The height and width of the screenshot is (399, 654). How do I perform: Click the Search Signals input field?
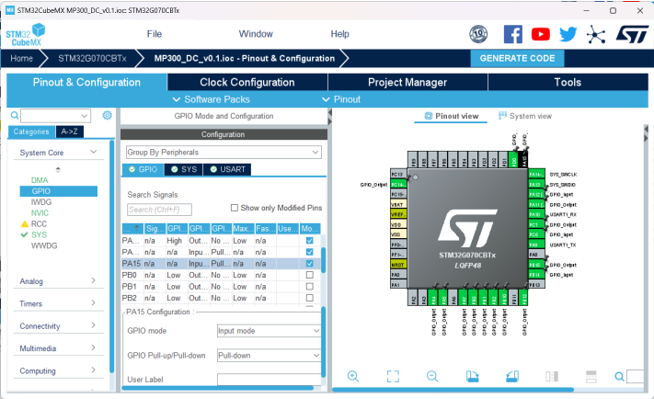[x=159, y=209]
